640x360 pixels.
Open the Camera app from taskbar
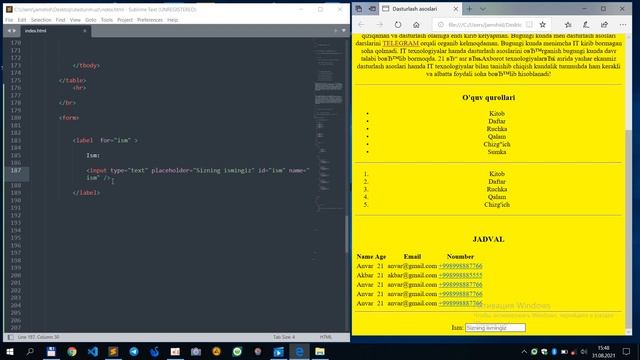(x=196, y=351)
